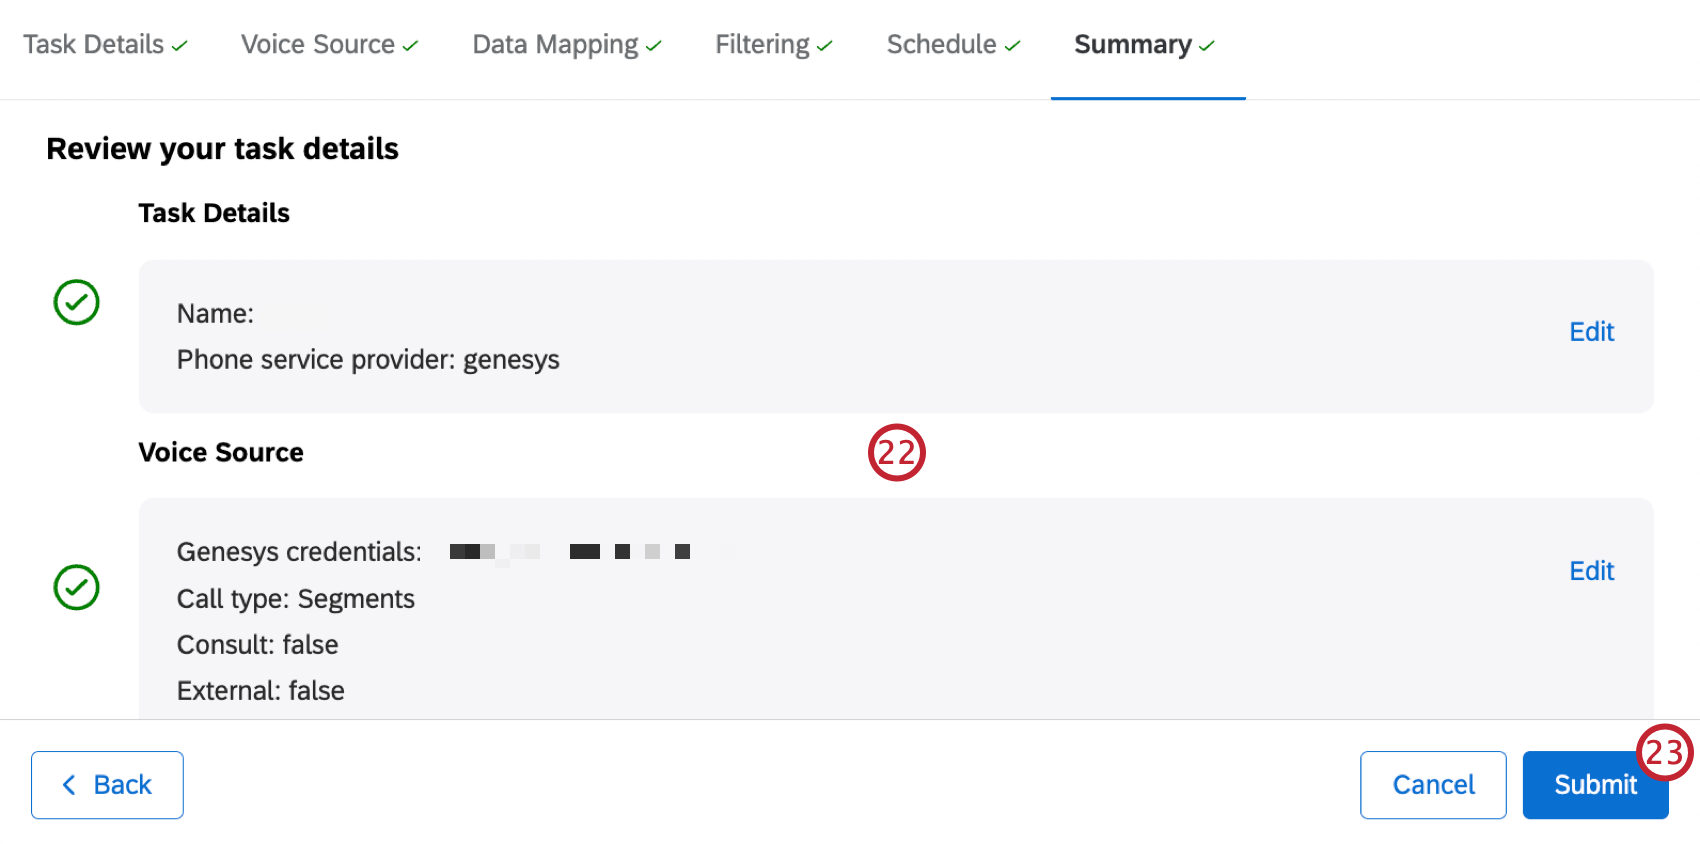Edit the Voice Source section
Viewport: 1700px width, 844px height.
tap(1591, 570)
